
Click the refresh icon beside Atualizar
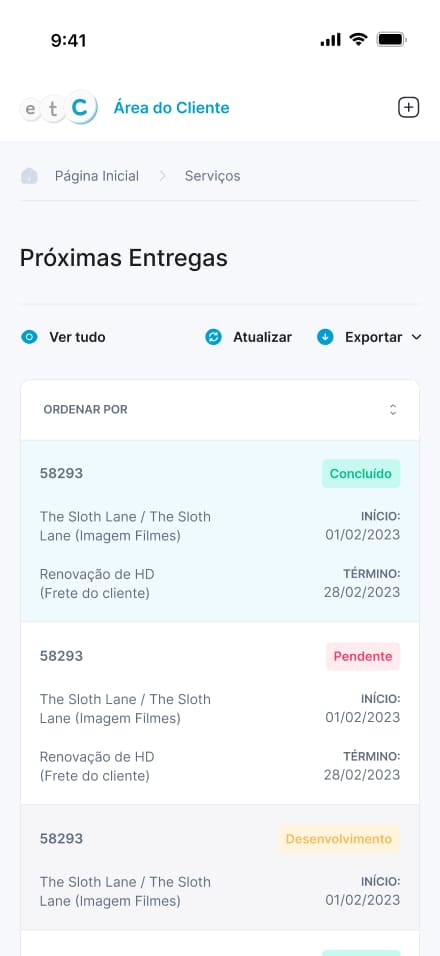point(213,337)
